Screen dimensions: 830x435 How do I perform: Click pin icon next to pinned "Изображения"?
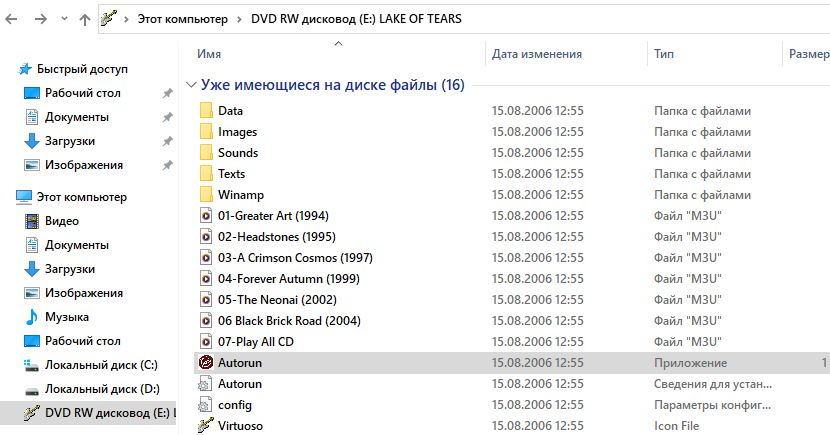[x=167, y=165]
